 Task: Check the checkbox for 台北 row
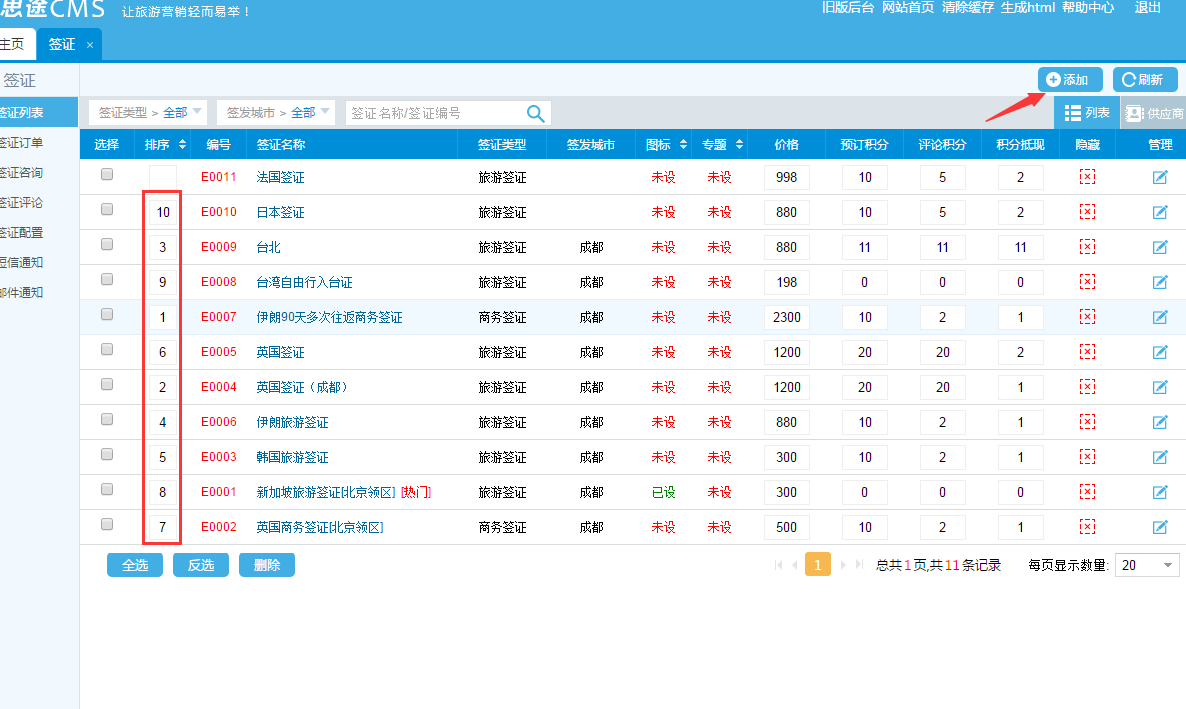(107, 244)
